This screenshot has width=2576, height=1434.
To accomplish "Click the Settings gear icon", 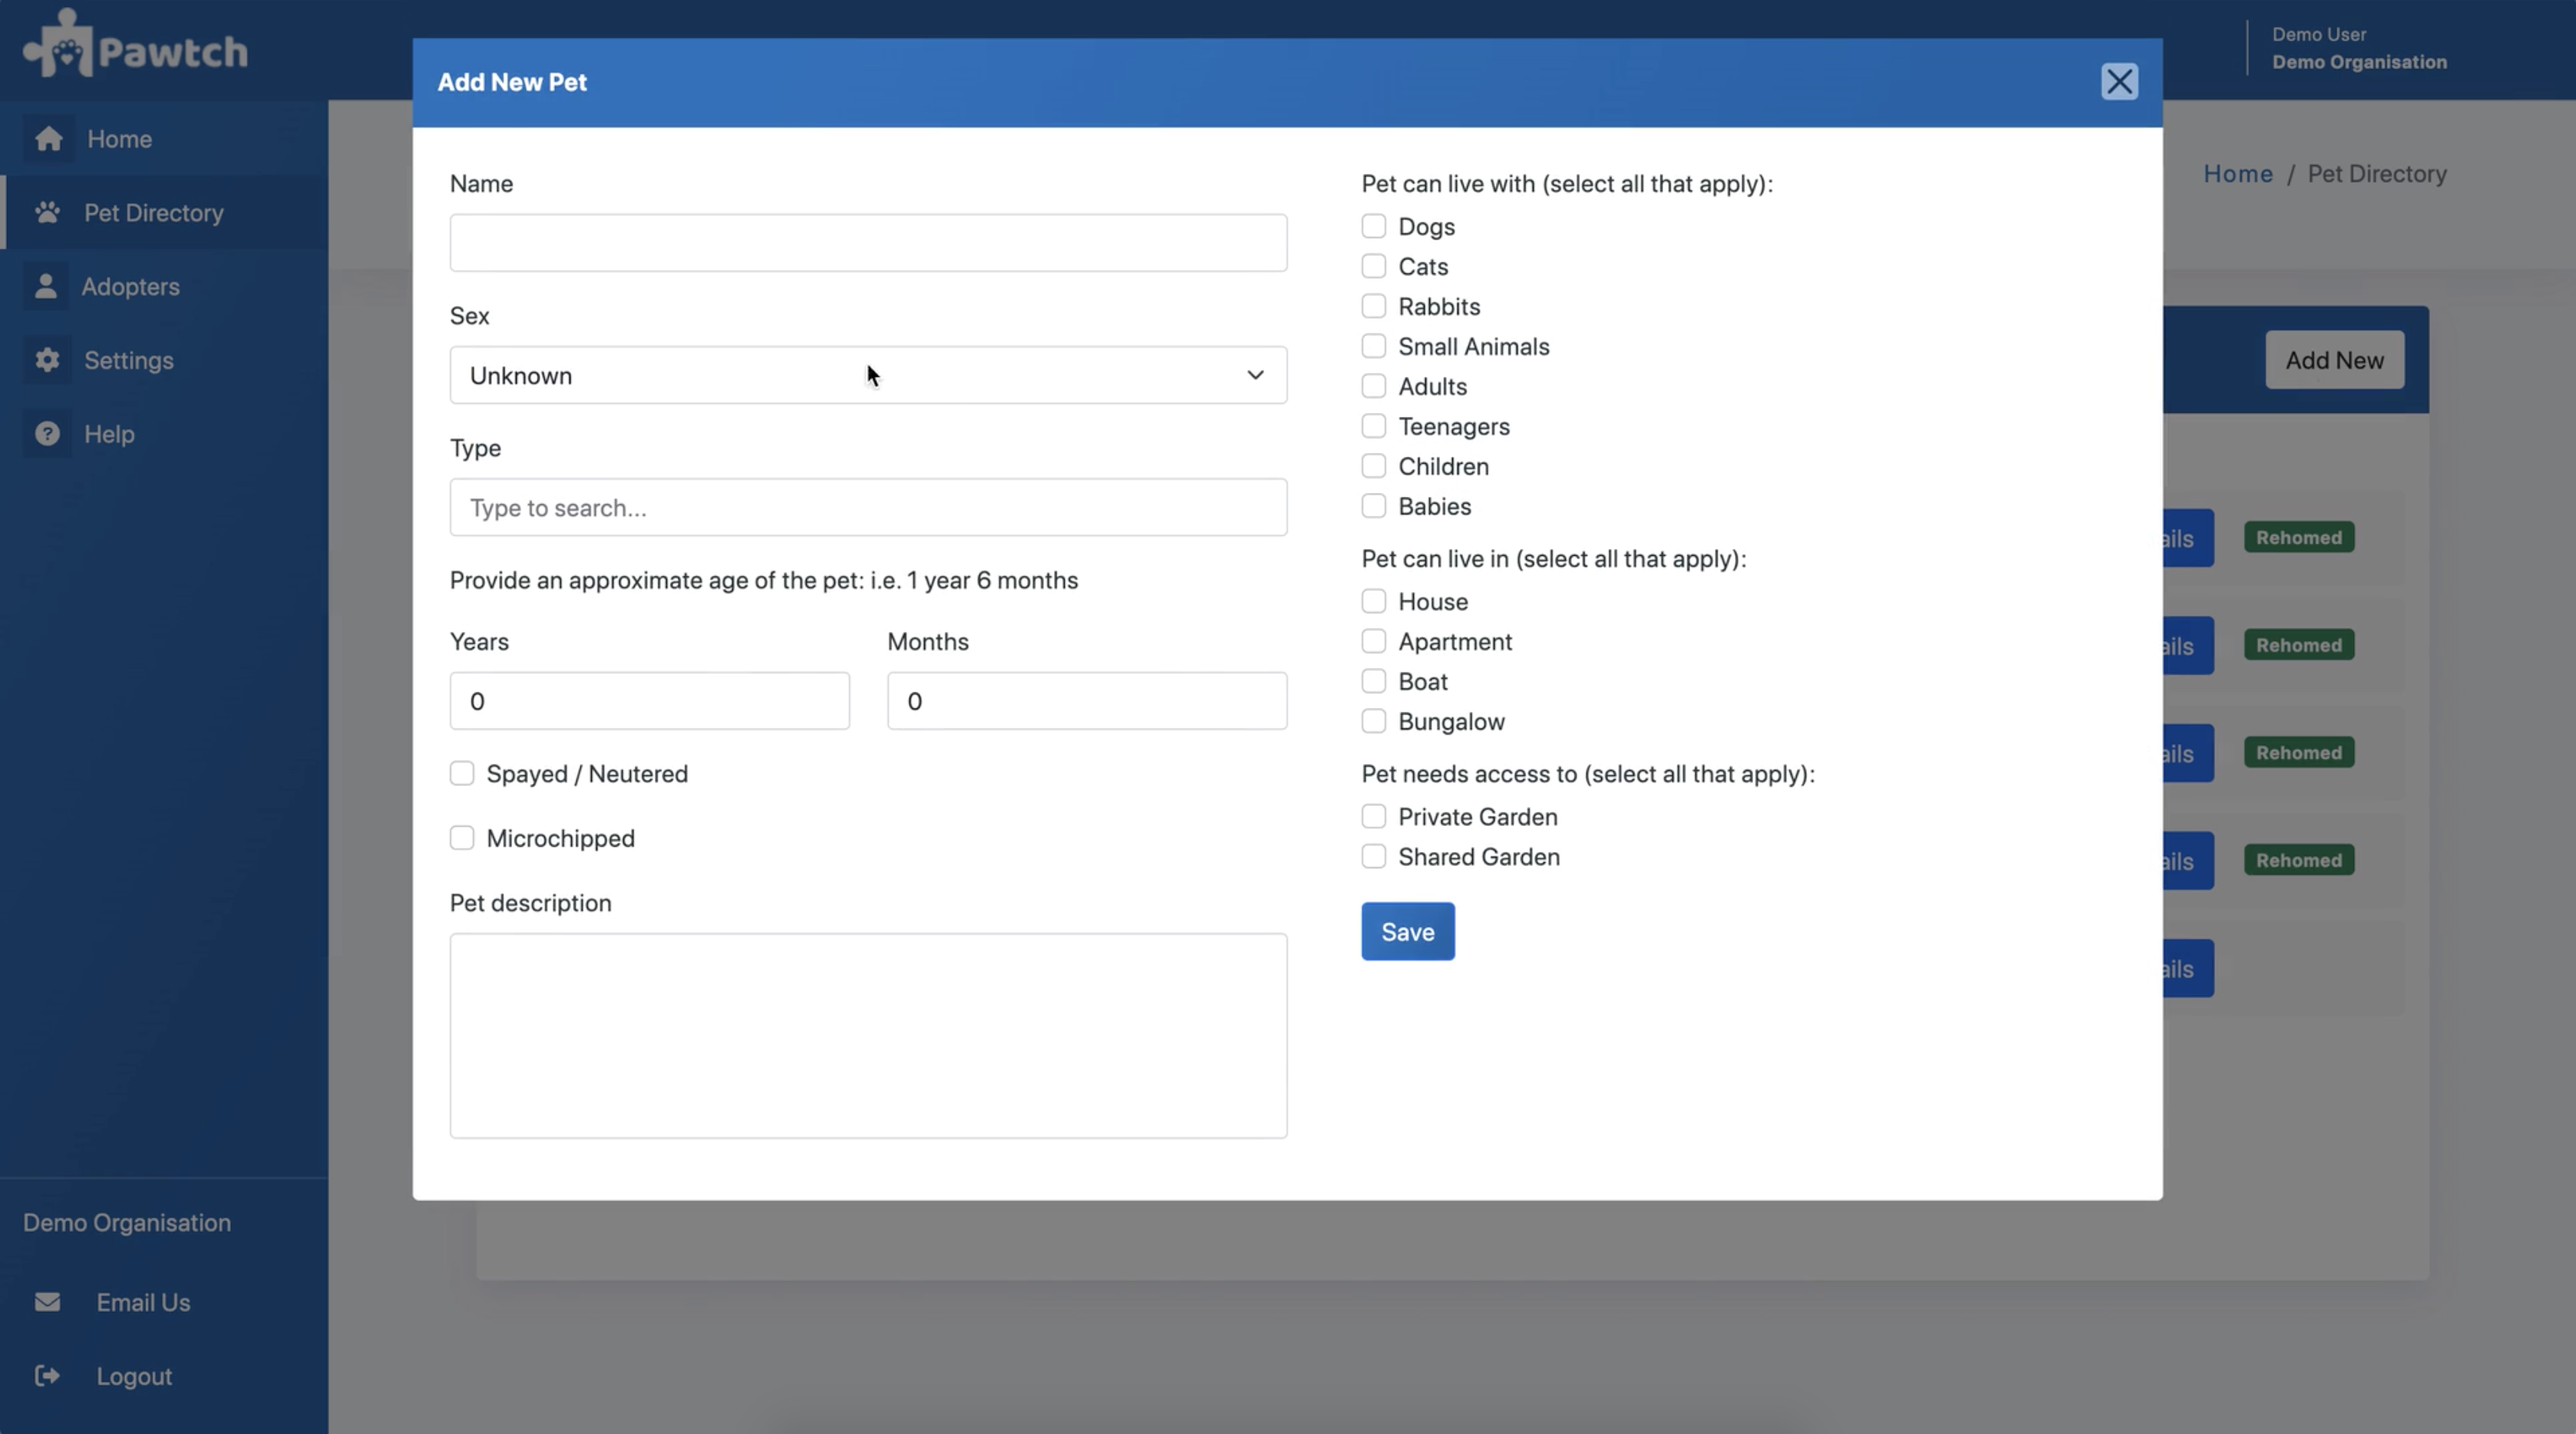I will tap(47, 360).
